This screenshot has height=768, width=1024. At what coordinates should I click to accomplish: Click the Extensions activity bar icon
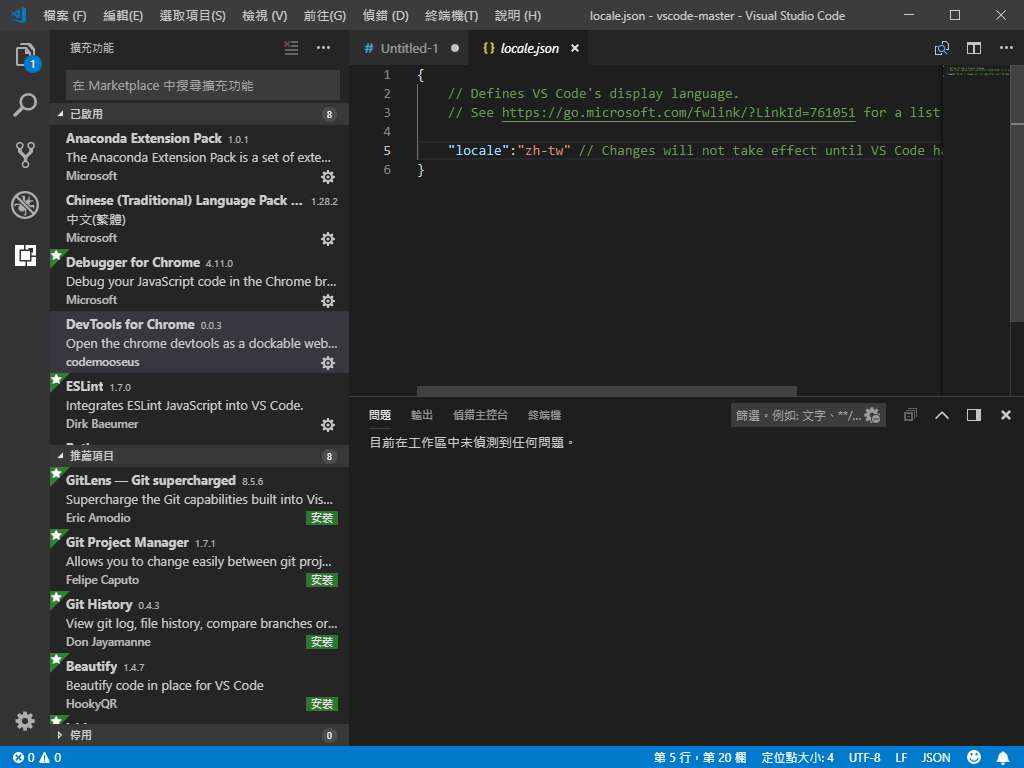25,255
